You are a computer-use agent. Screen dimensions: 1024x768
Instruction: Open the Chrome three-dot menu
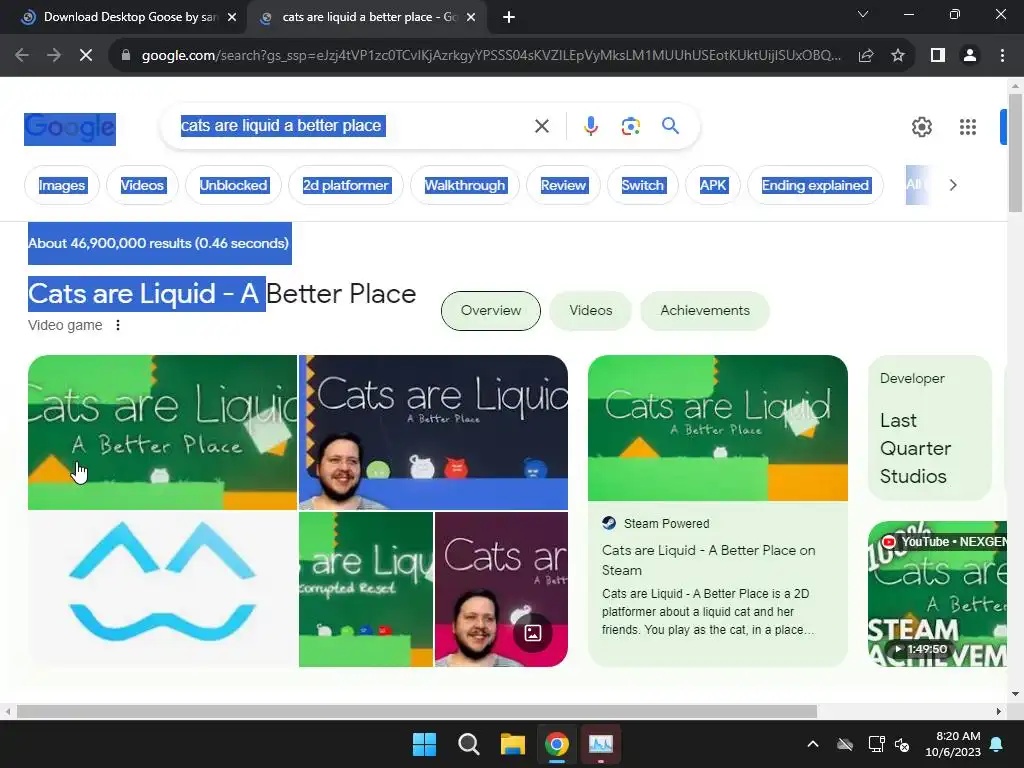click(x=1002, y=56)
